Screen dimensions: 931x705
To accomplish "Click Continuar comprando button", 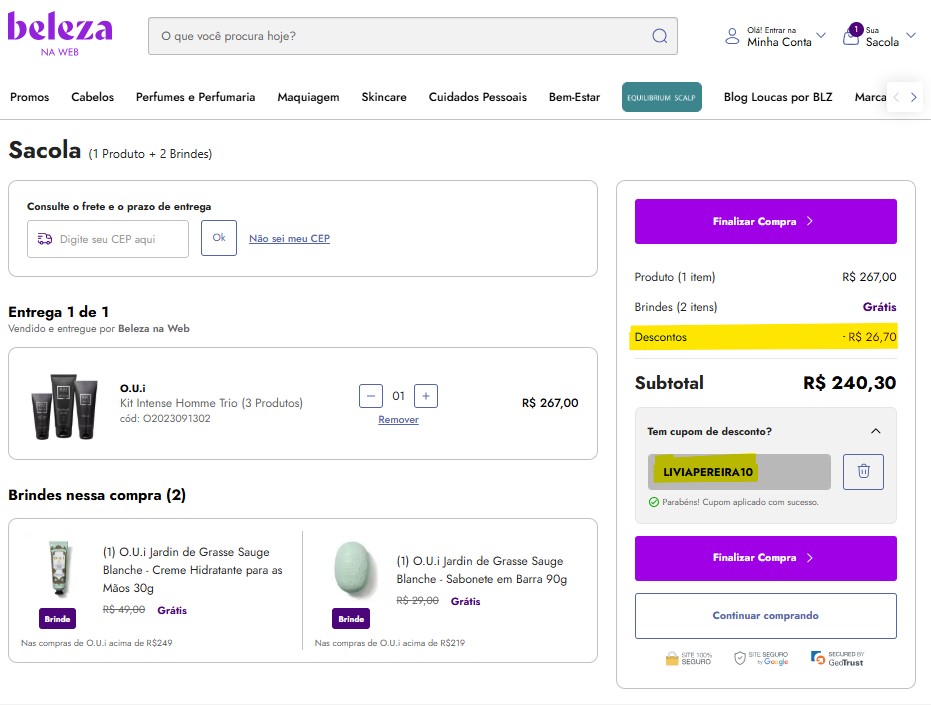I will [x=765, y=616].
